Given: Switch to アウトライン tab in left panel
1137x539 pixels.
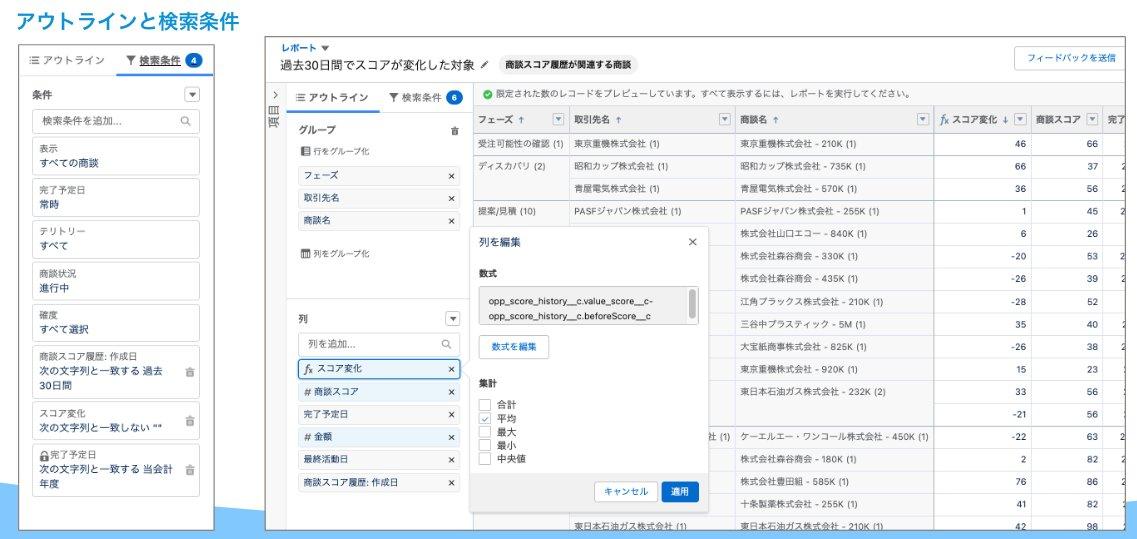Looking at the screenshot, I should (67, 61).
